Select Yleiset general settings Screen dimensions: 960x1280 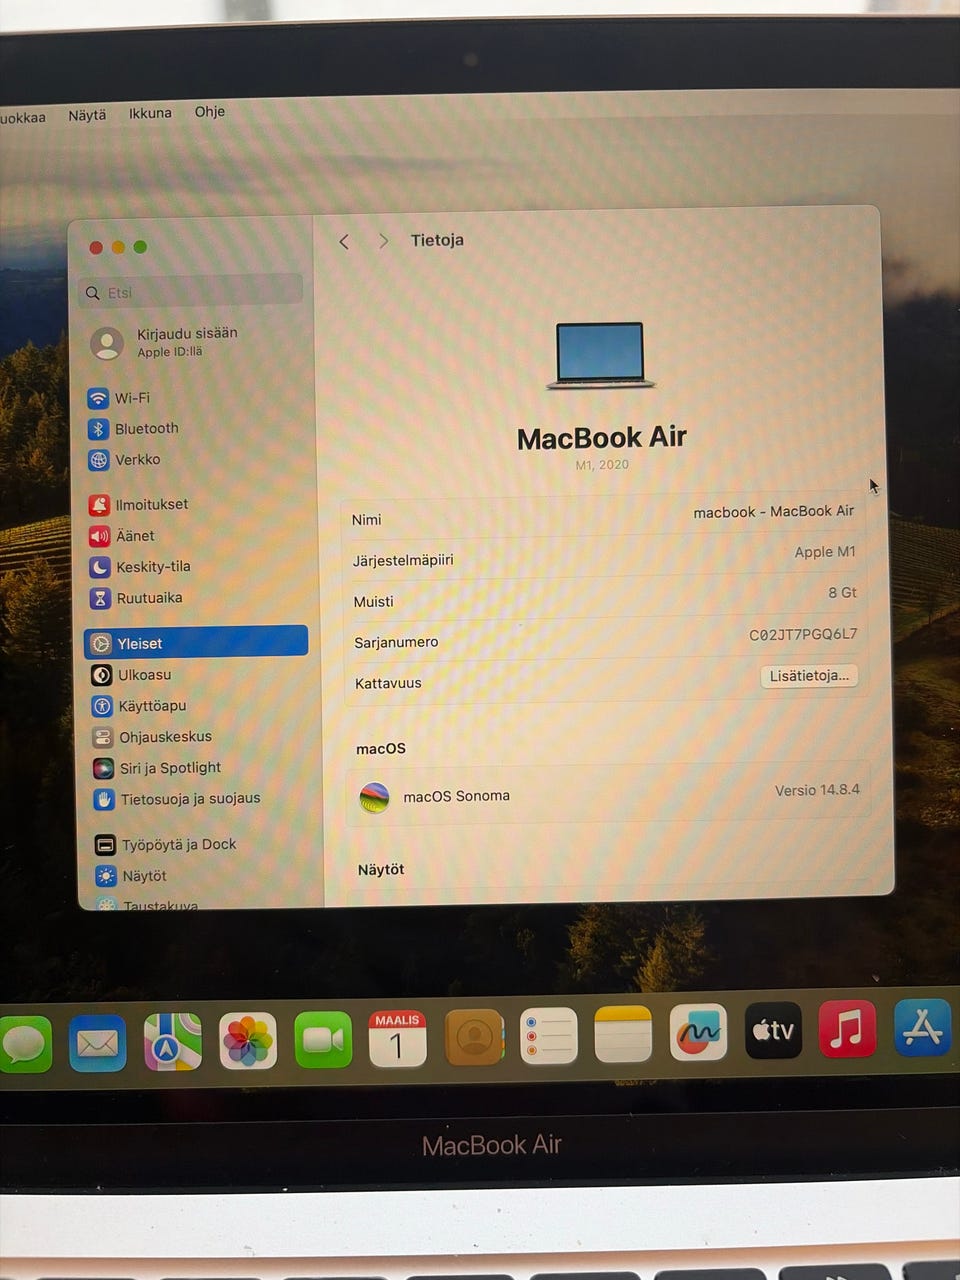pyautogui.click(x=196, y=643)
